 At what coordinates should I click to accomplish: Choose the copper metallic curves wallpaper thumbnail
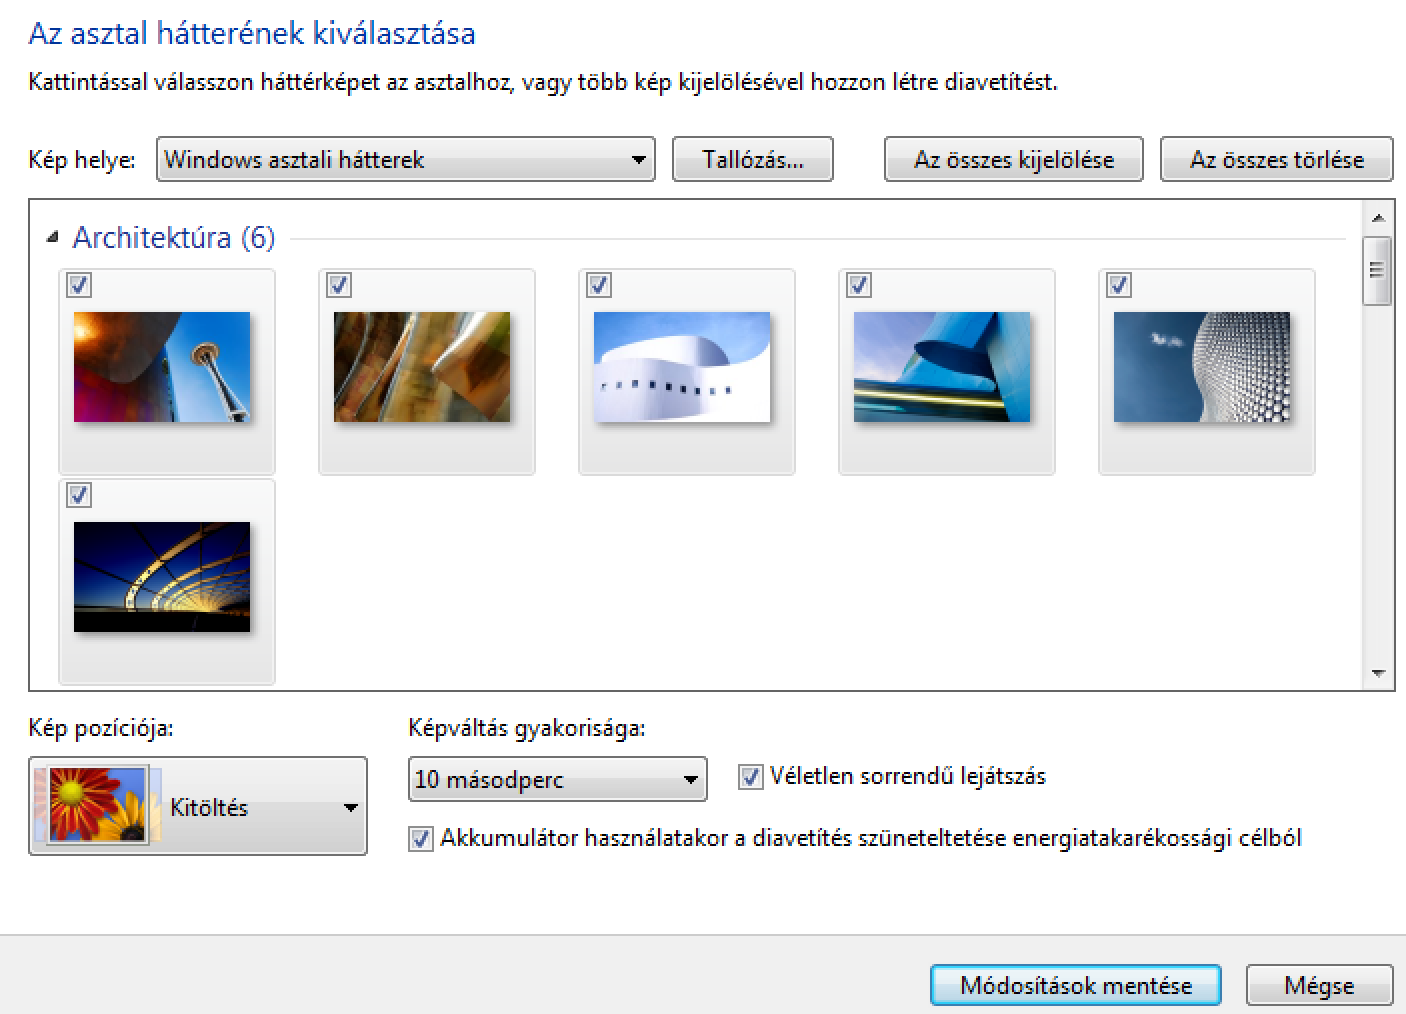(x=422, y=366)
